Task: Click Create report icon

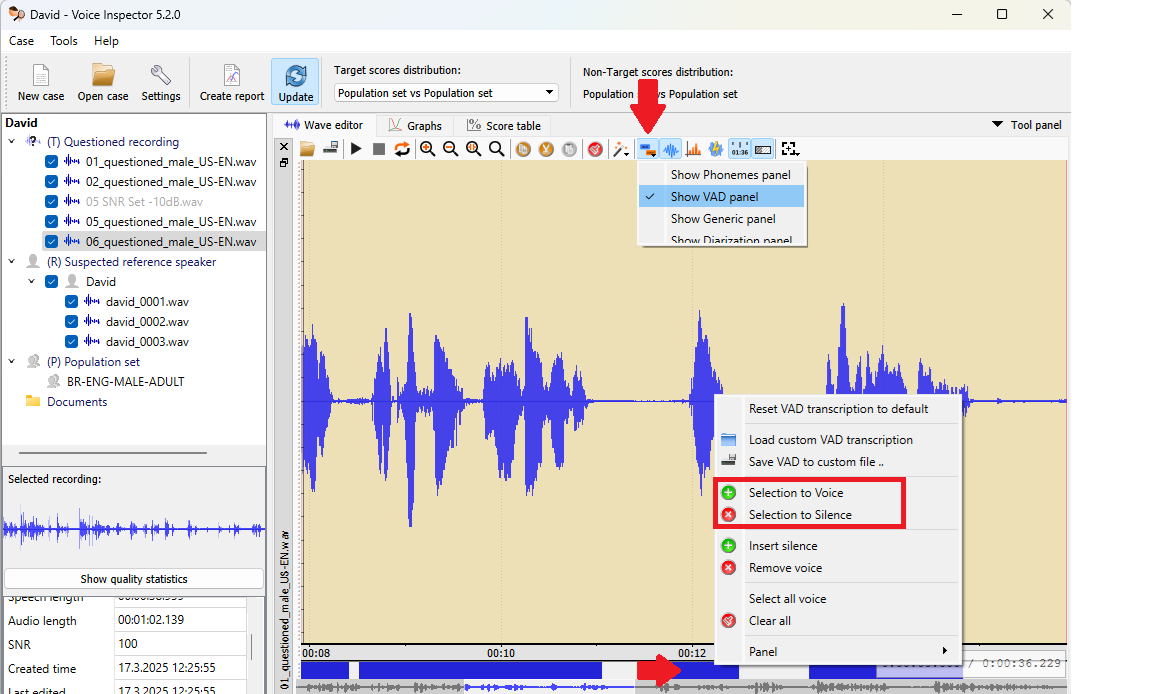Action: tap(232, 82)
